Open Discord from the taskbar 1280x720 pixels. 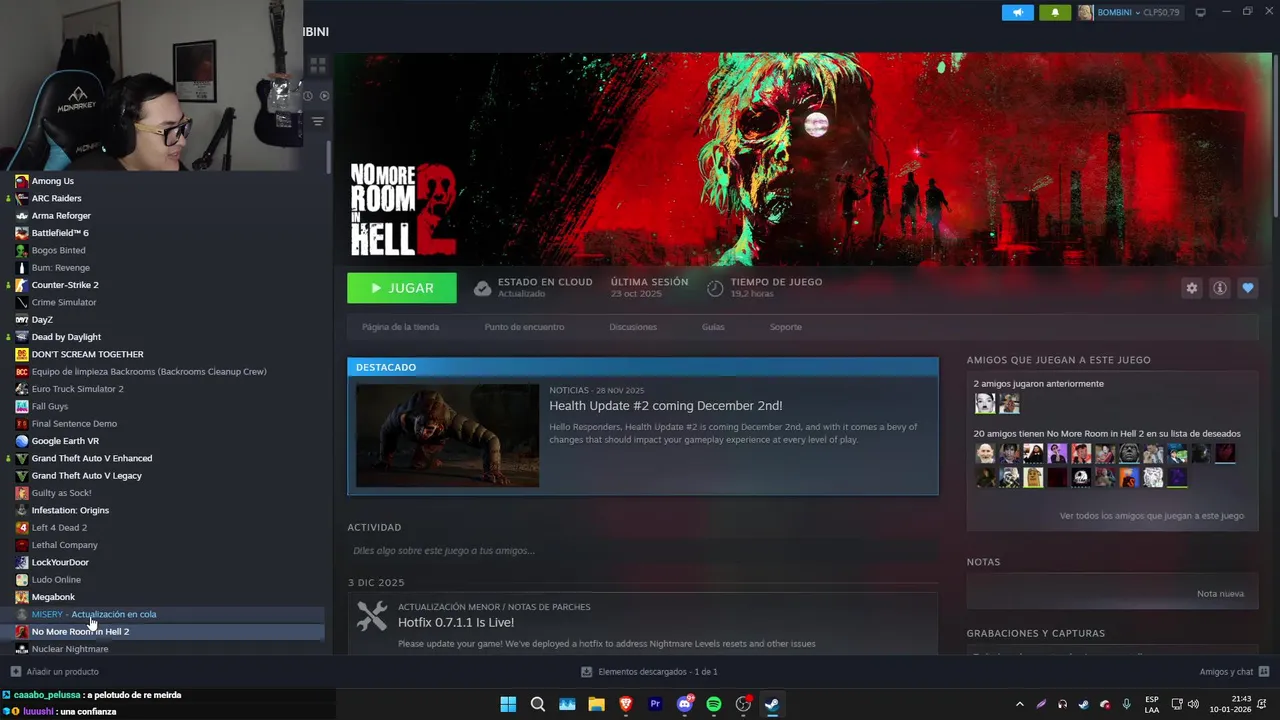click(x=685, y=704)
